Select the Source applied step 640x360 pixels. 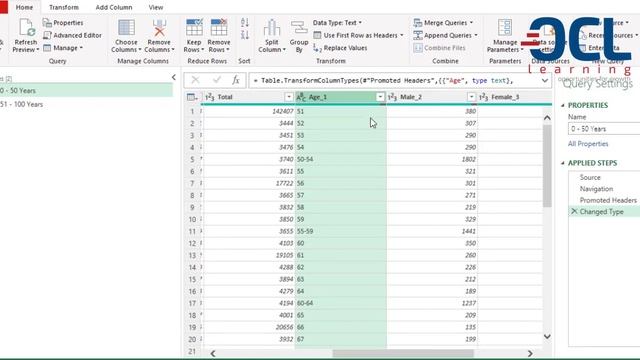(x=590, y=178)
